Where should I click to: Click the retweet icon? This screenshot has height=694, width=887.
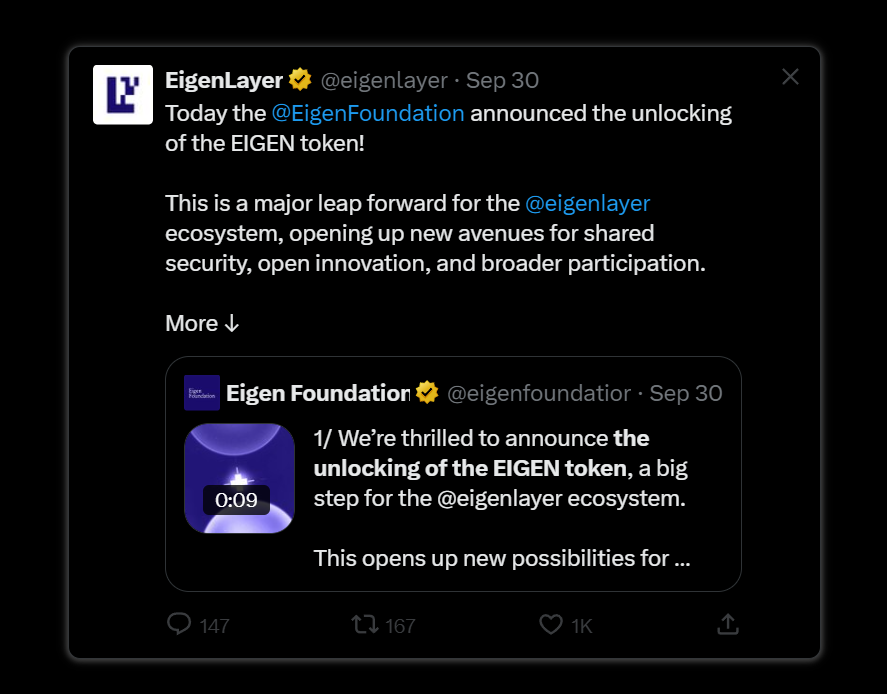[365, 624]
